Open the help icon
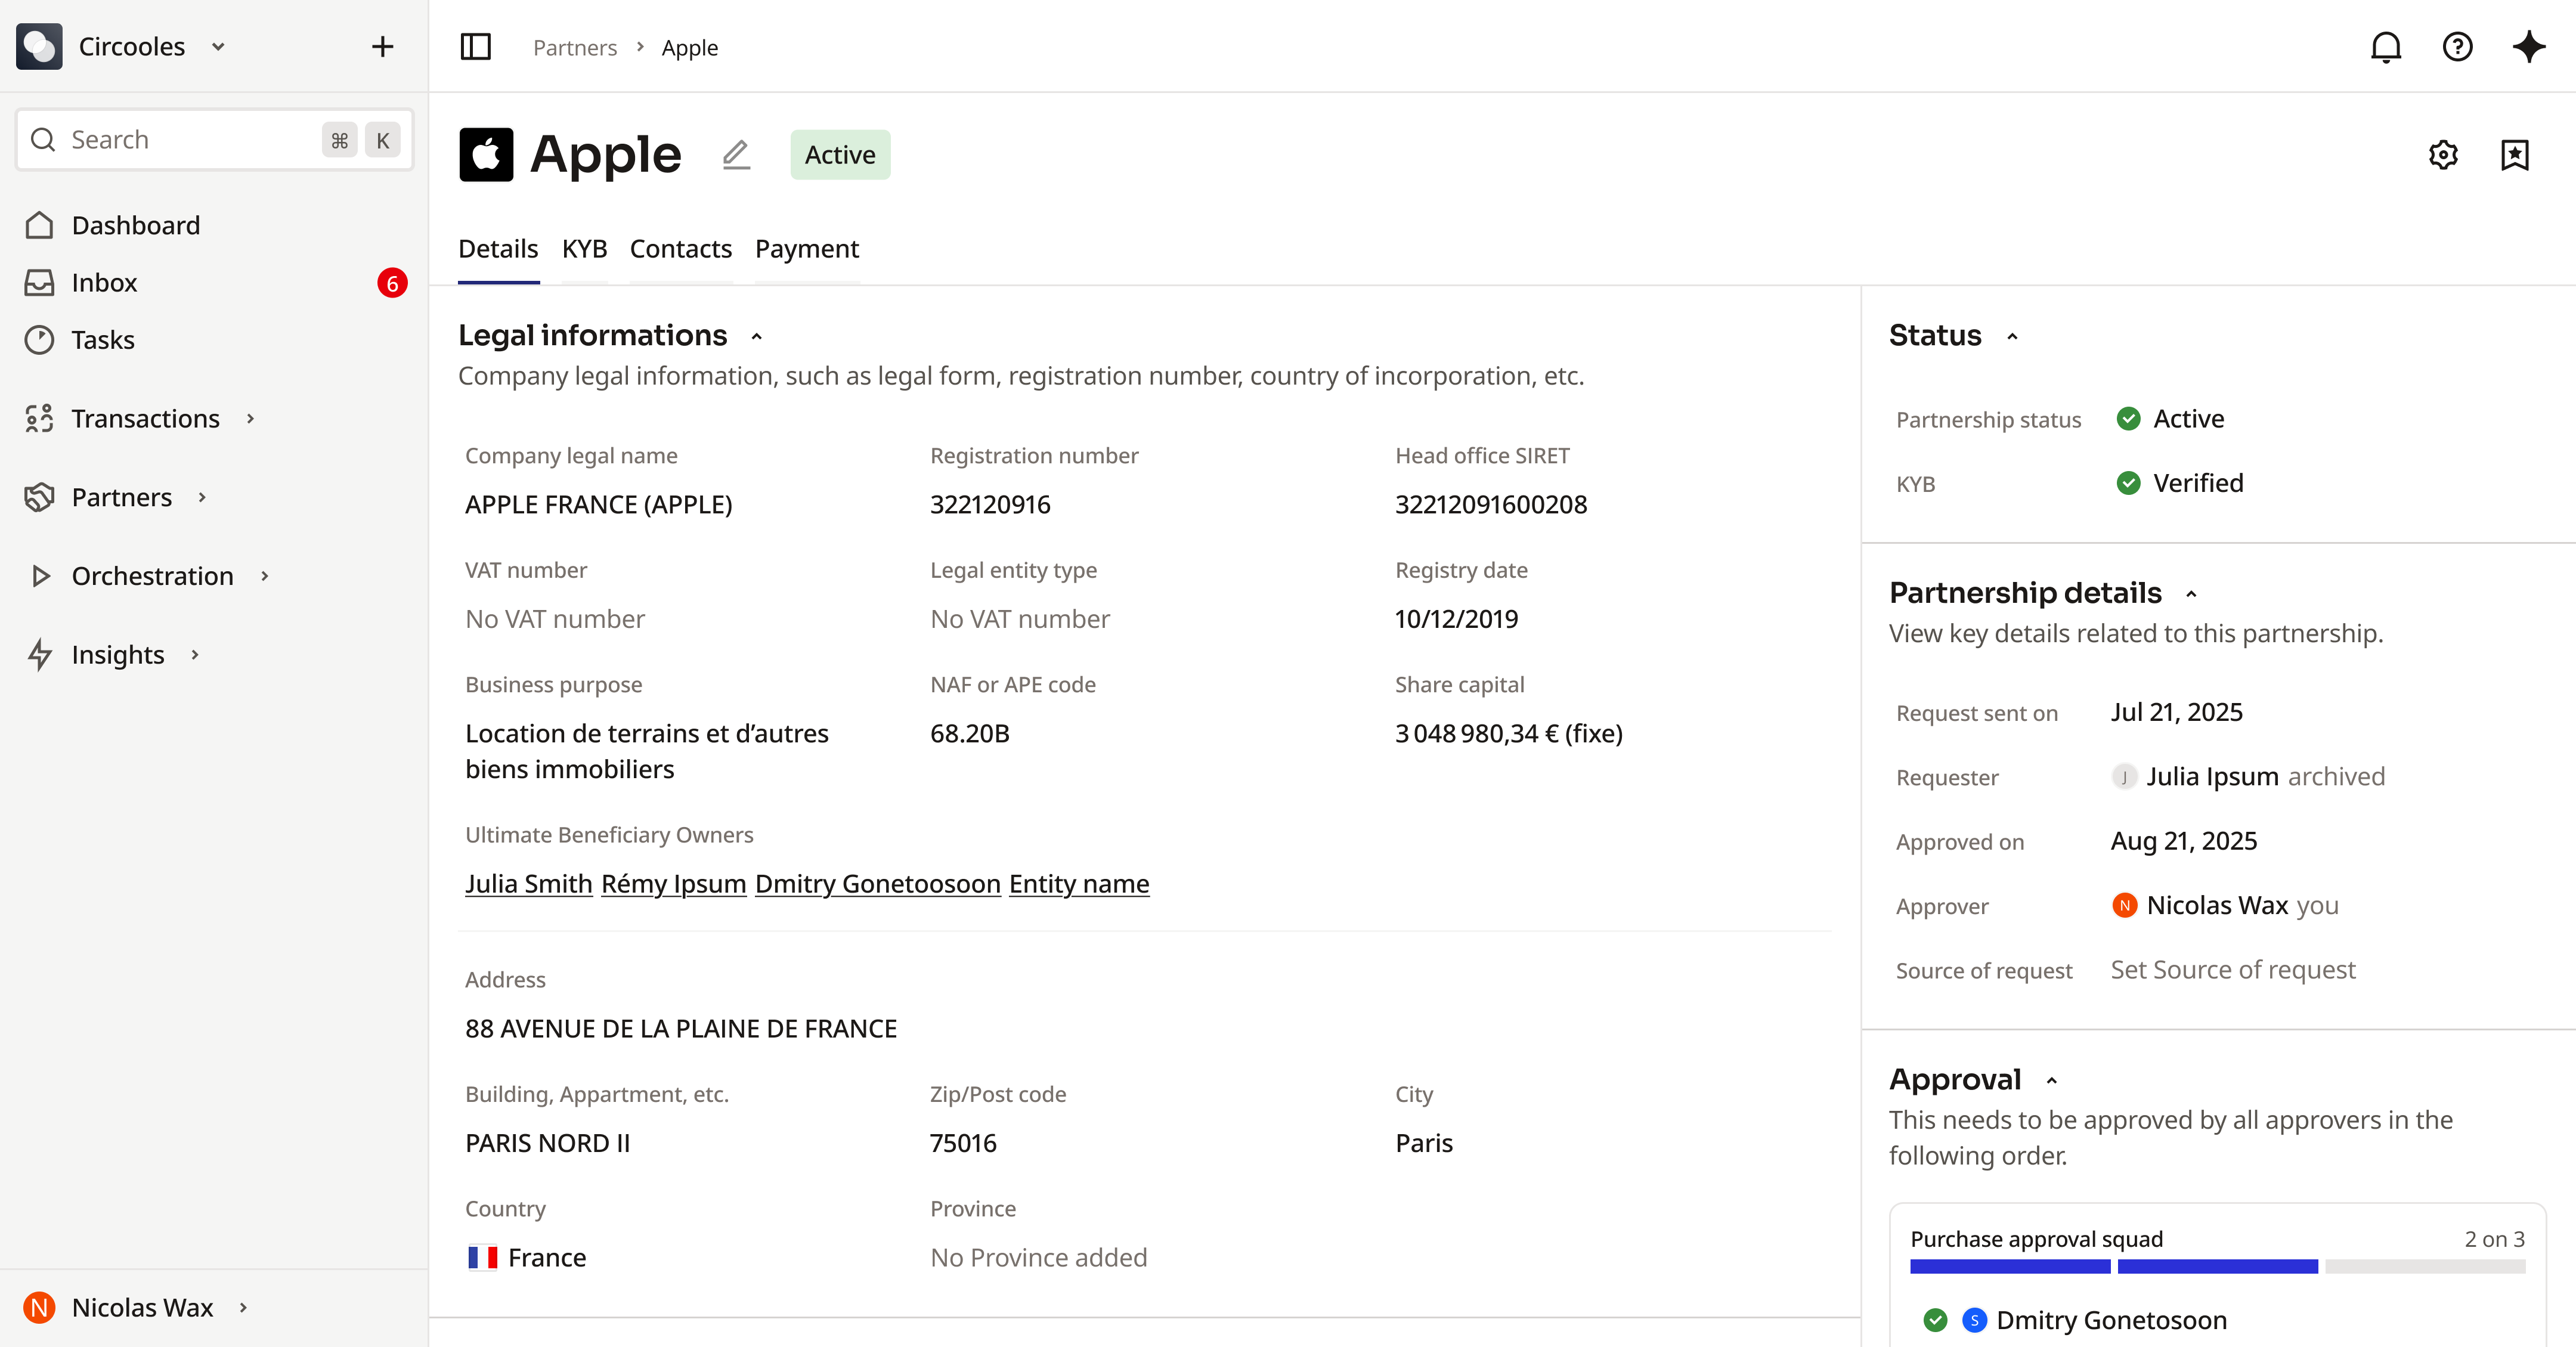2576x1347 pixels. click(x=2457, y=46)
